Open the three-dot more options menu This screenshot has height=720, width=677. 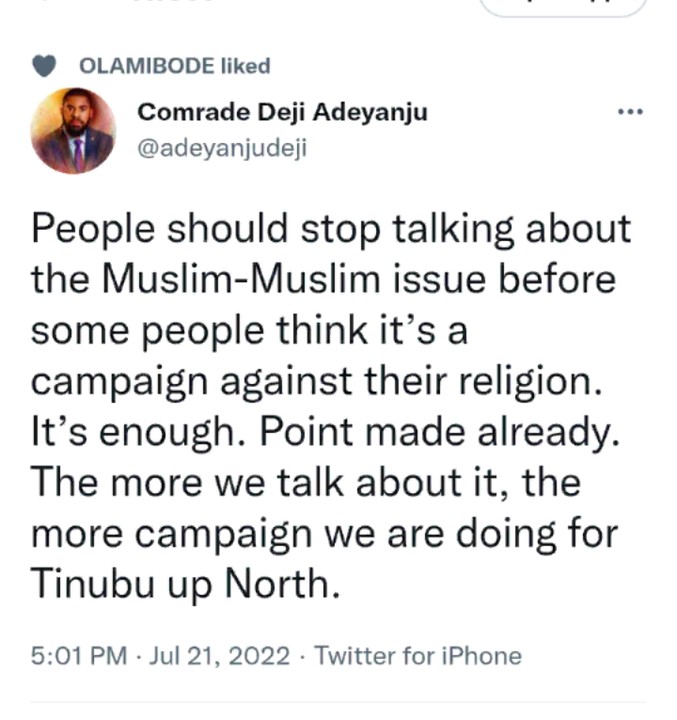click(630, 111)
